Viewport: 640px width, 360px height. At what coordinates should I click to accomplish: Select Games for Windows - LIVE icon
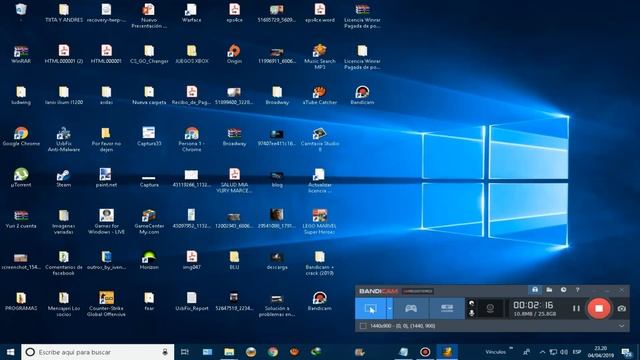[106, 222]
